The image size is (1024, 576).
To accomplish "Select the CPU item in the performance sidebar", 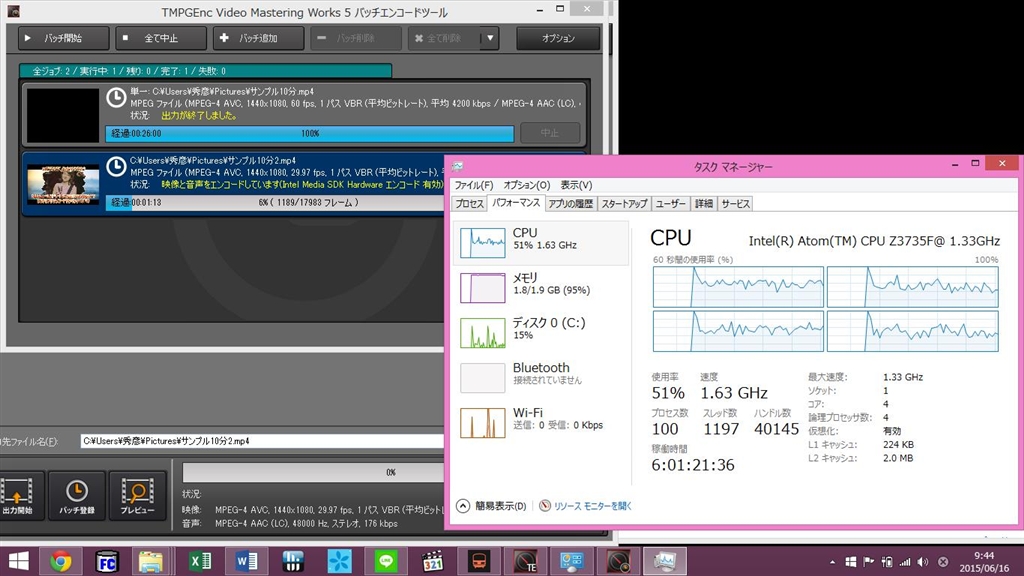I will (541, 242).
